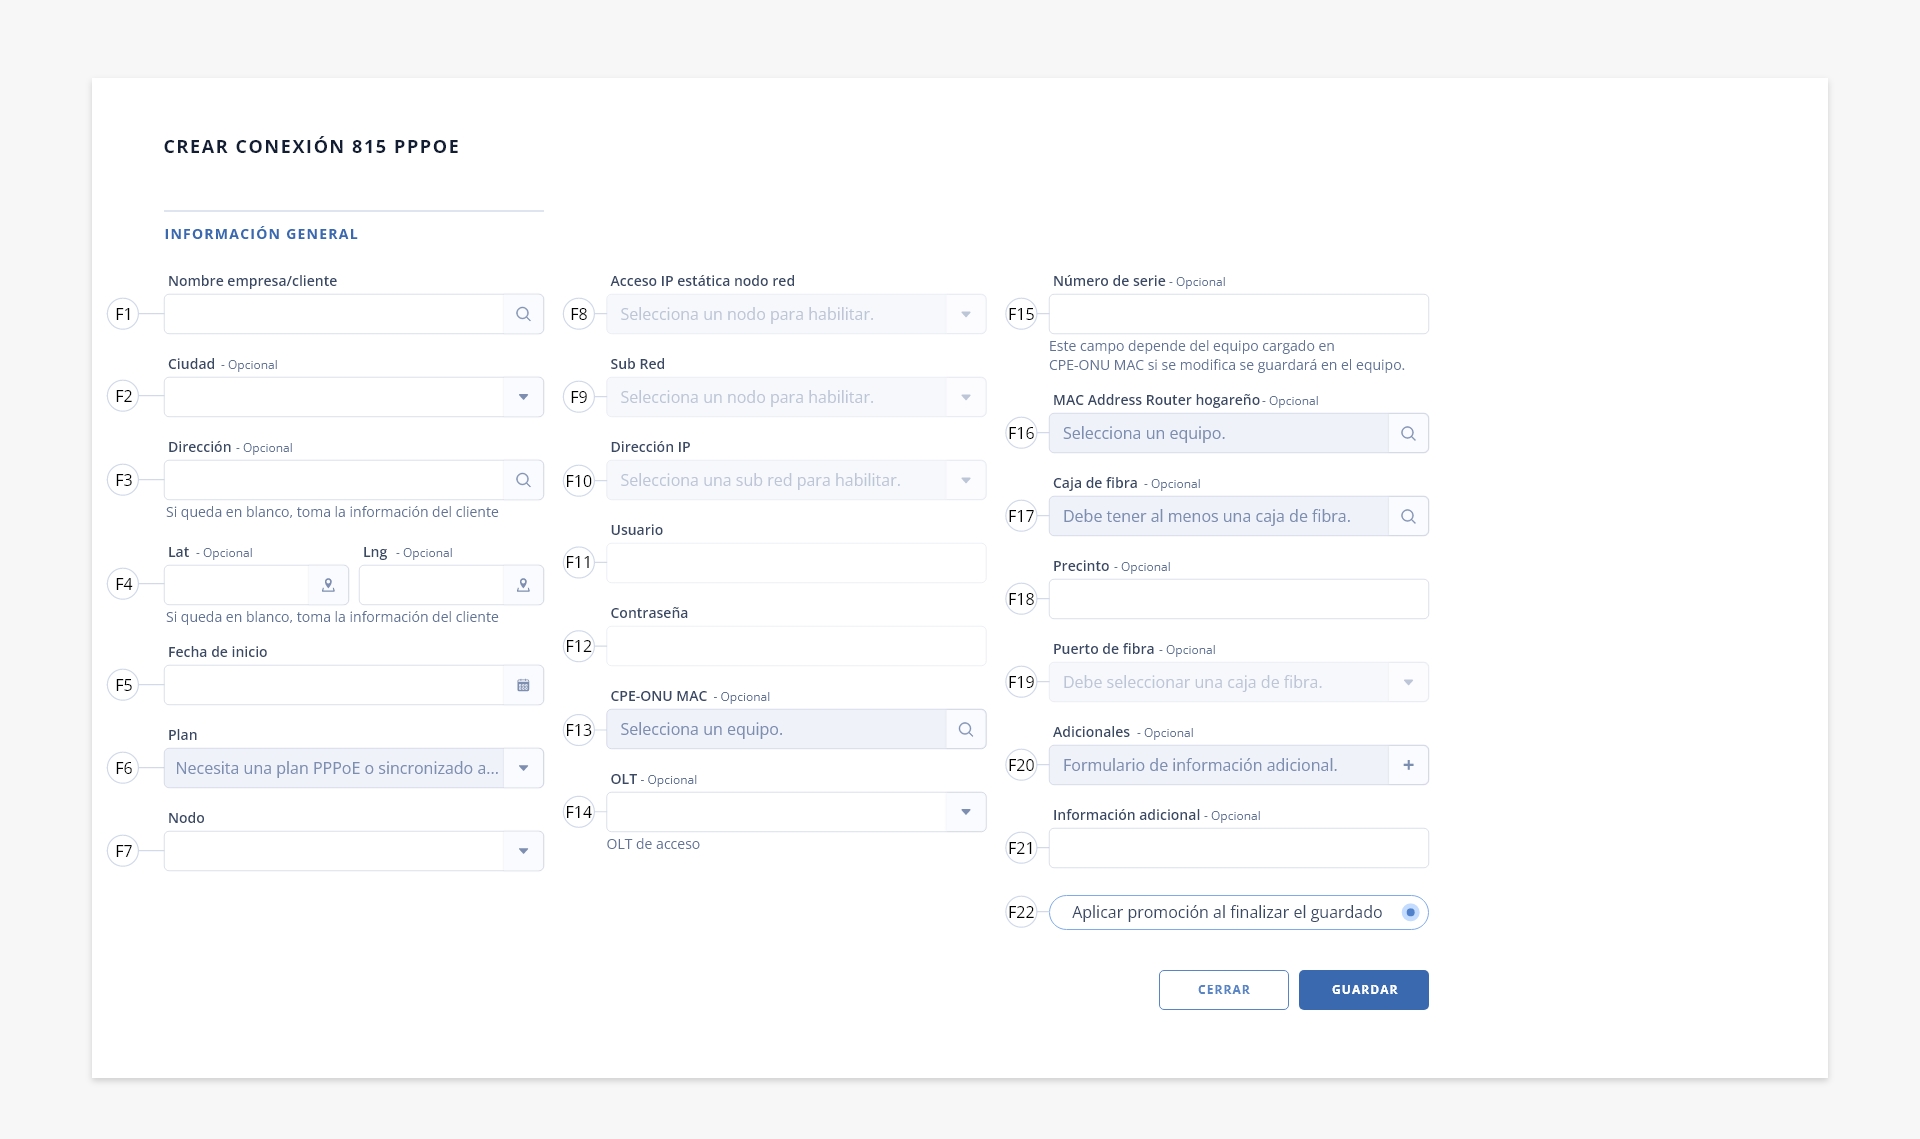Click the 'Debe tener al menos una caja de fibra.' field

click(x=1219, y=516)
